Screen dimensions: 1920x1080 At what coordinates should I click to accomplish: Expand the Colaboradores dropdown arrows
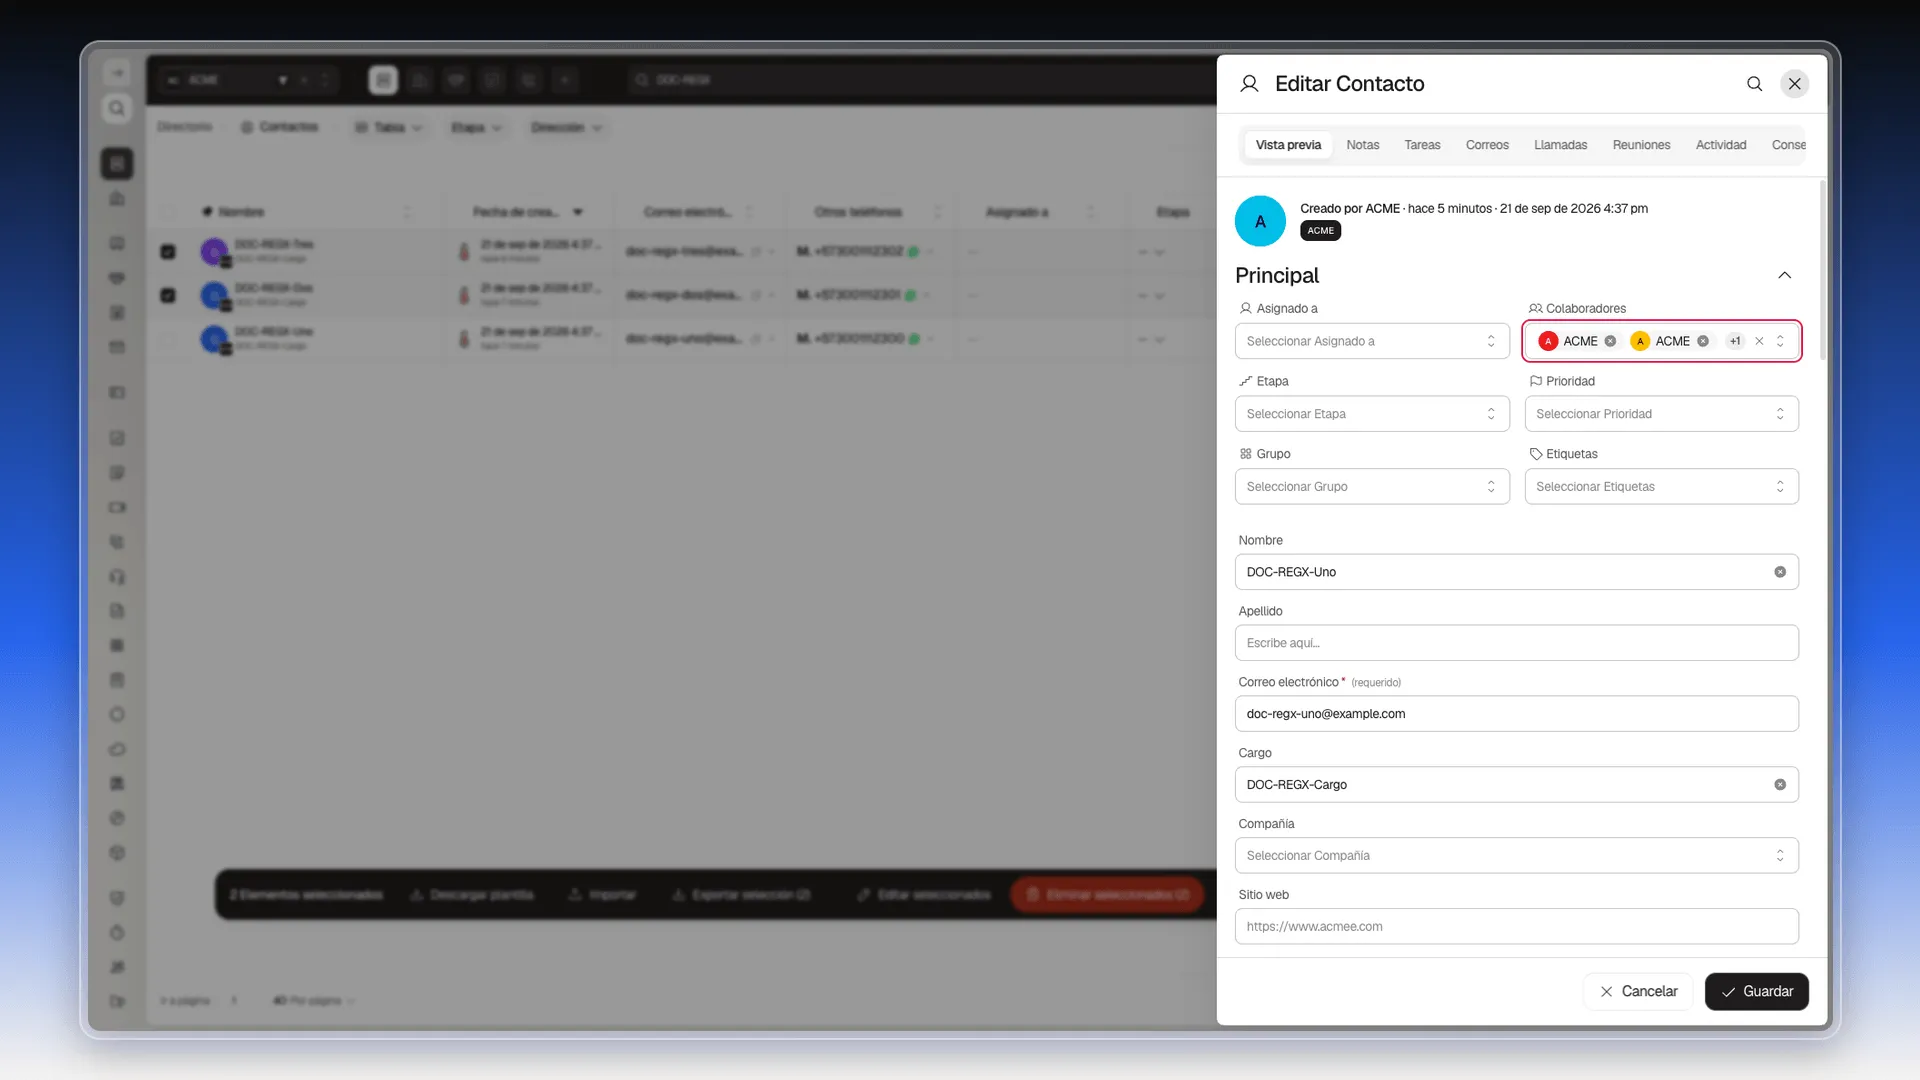(x=1780, y=341)
